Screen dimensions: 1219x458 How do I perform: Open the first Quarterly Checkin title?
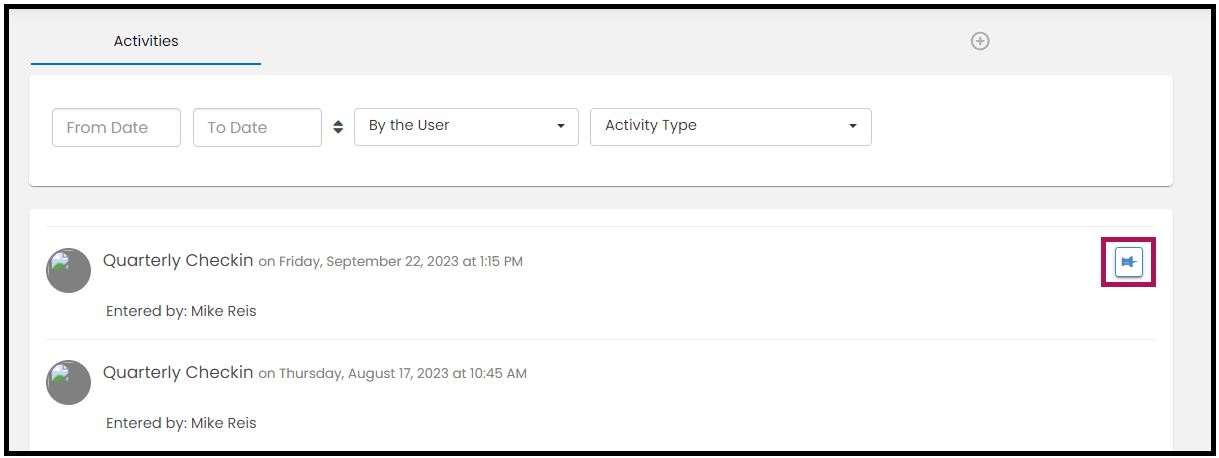click(178, 261)
